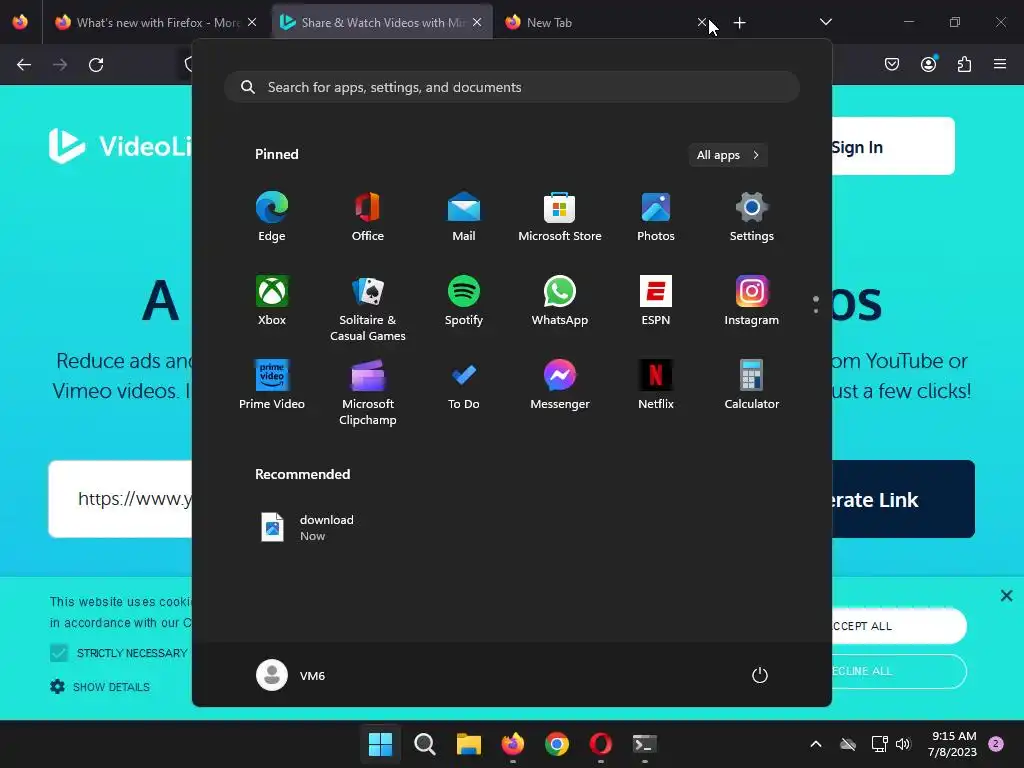
Task: Open Firefox View pinned button
Action: [20, 22]
